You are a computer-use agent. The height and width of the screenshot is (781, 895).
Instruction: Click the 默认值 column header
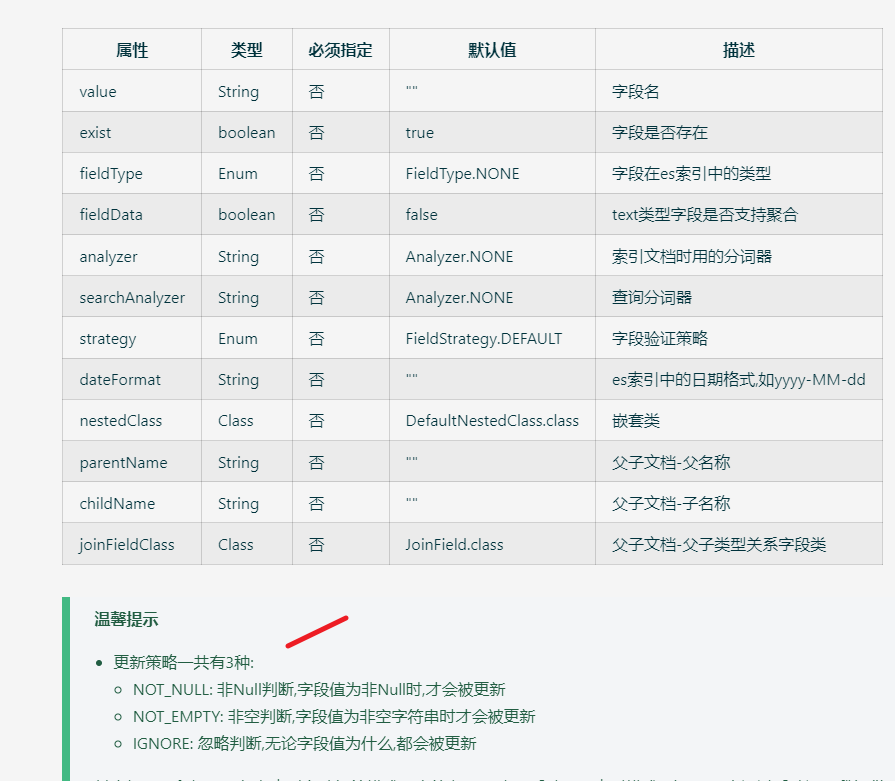[491, 49]
